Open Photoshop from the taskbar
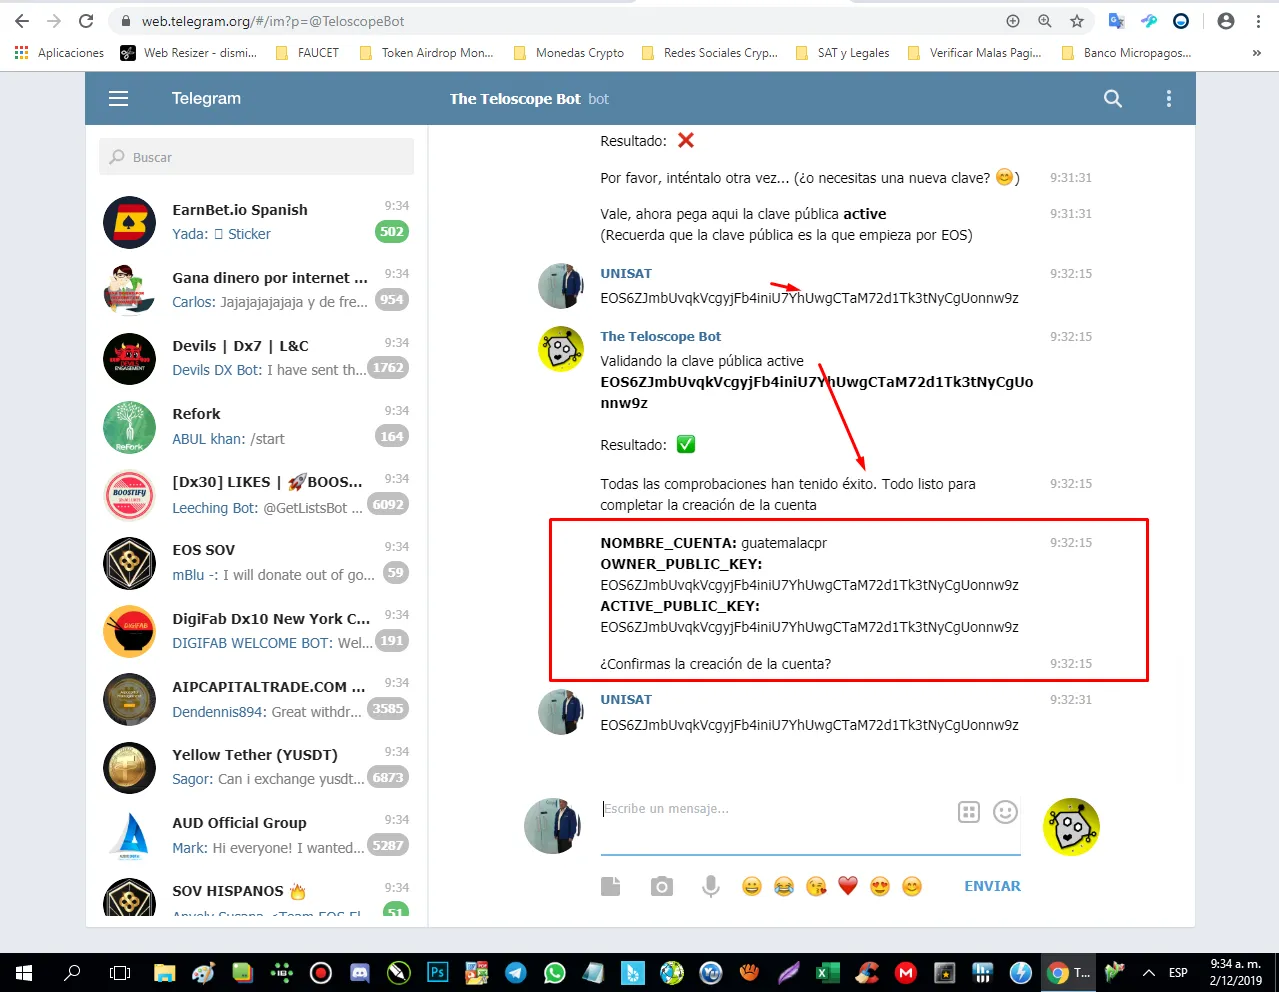This screenshot has height=992, width=1279. coord(437,972)
